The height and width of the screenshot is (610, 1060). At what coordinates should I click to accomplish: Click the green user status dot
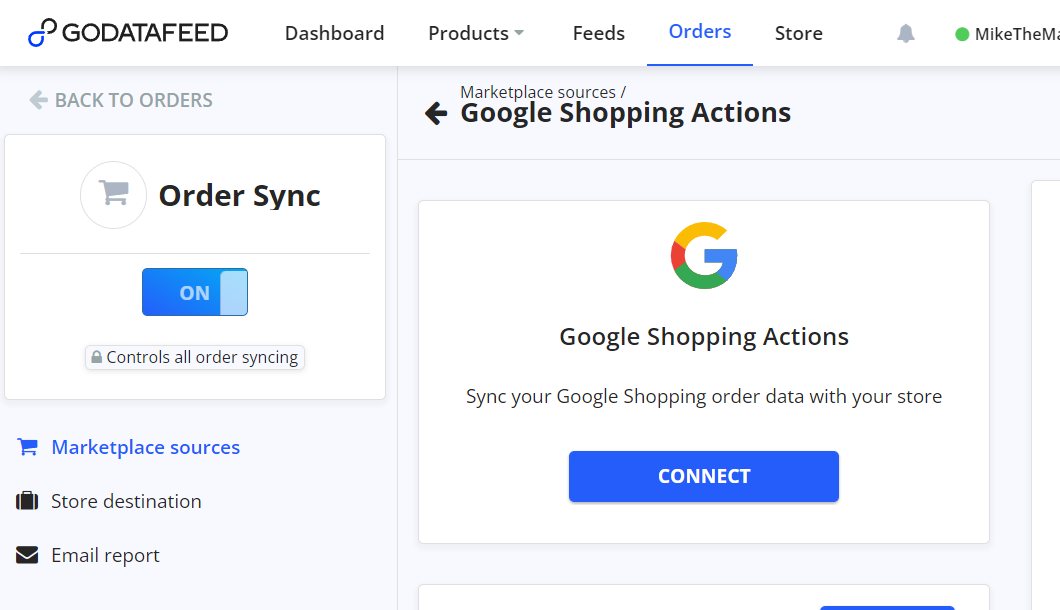click(x=962, y=34)
